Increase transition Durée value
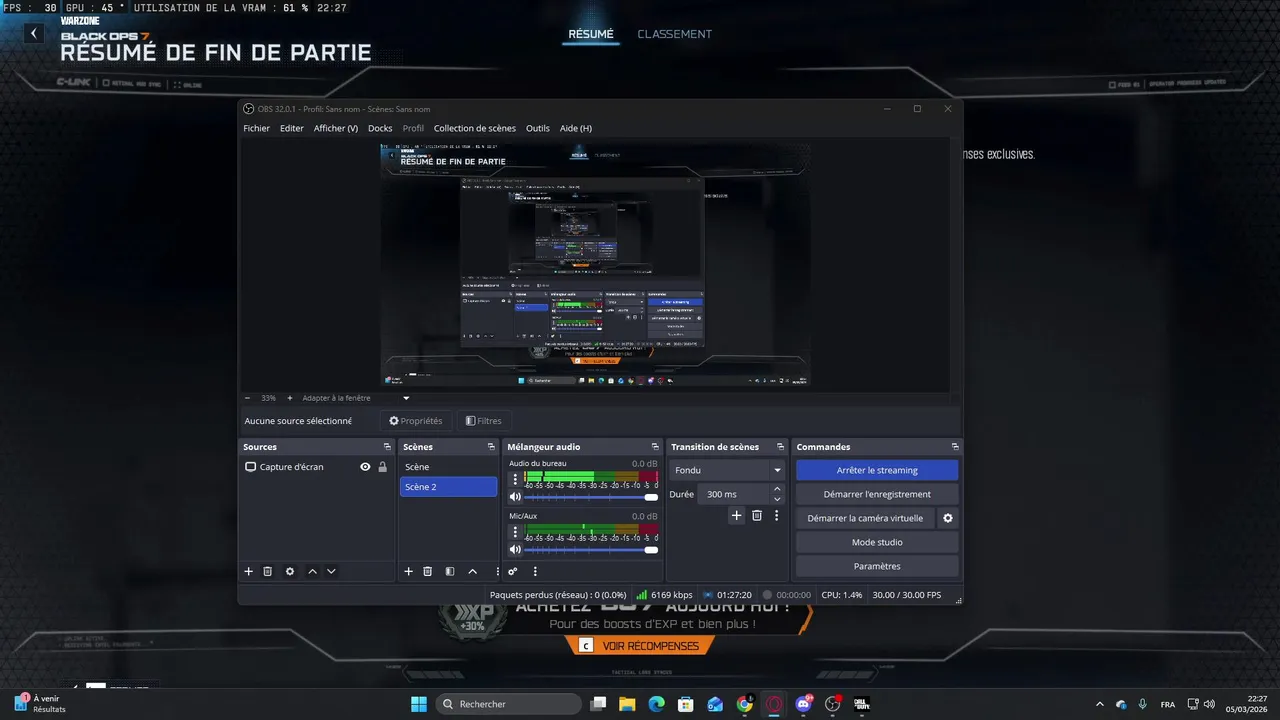 (x=777, y=489)
